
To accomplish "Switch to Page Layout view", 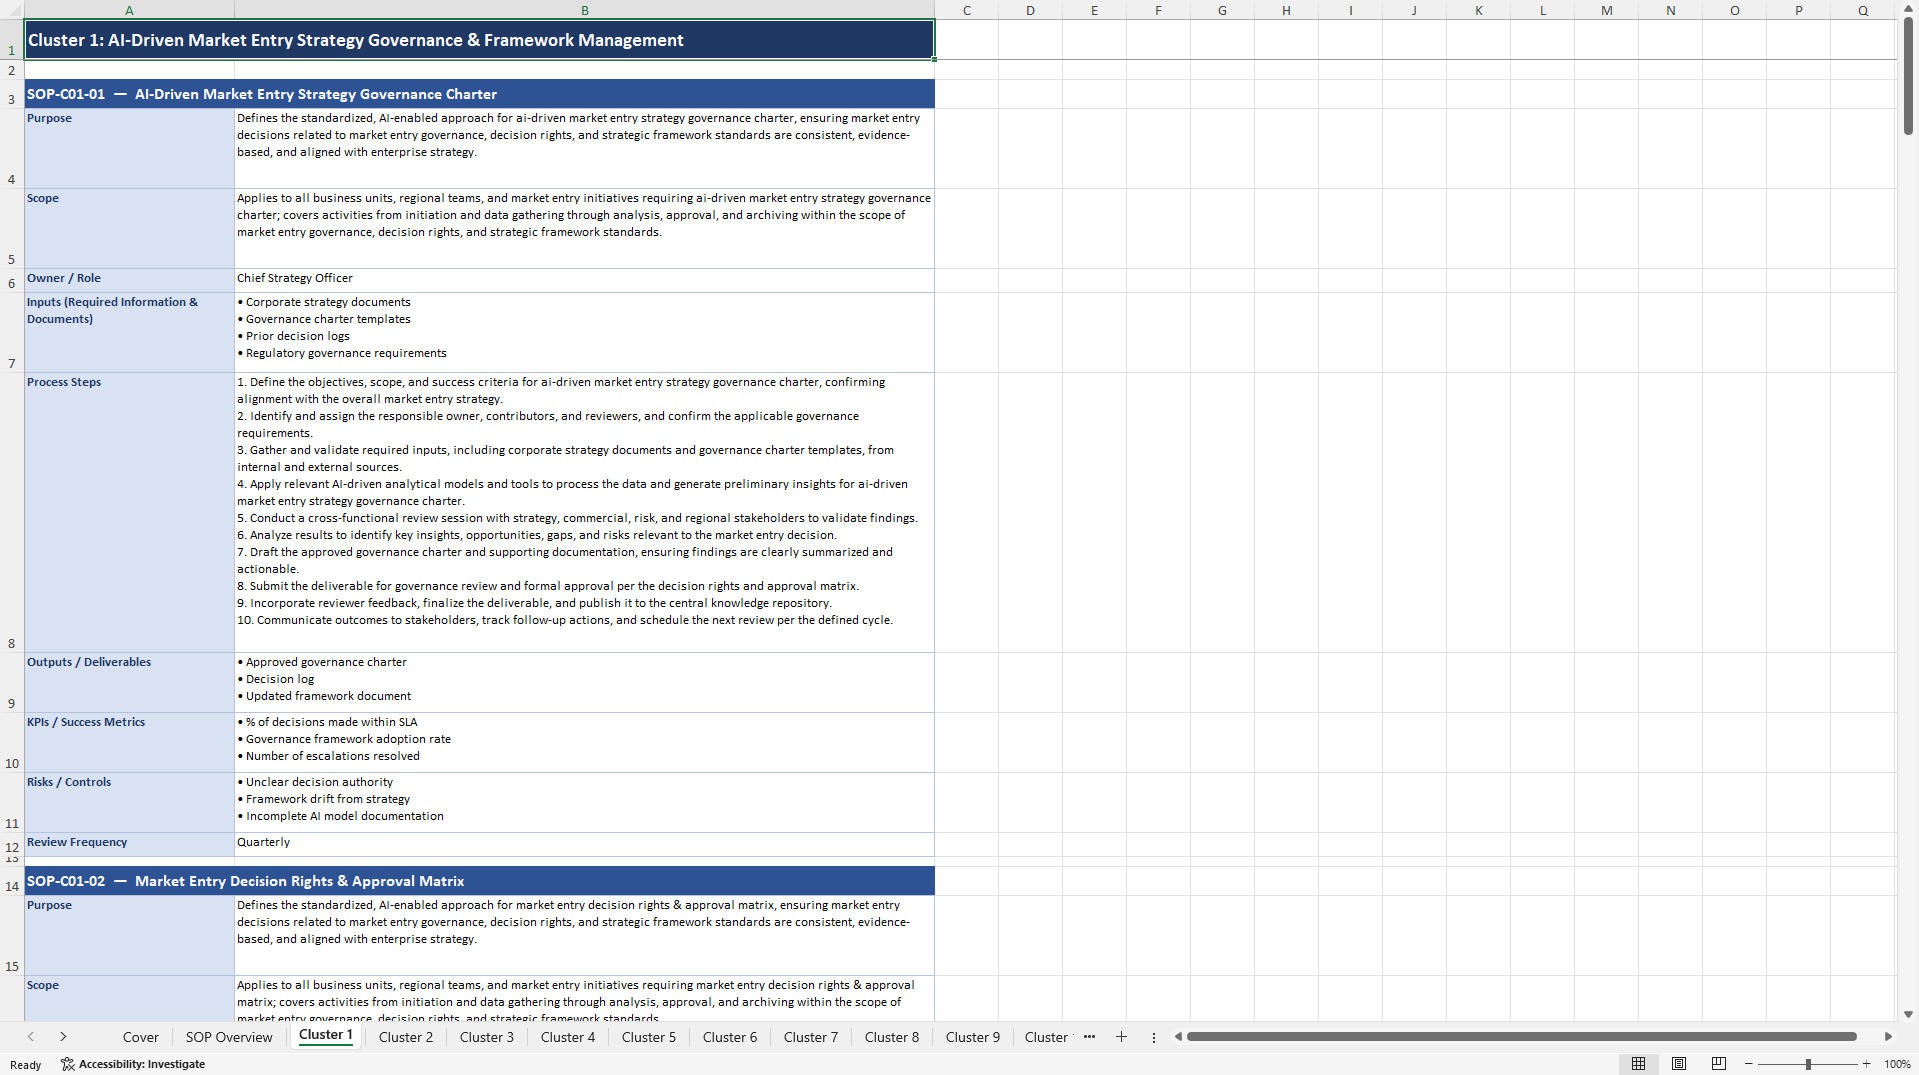I will pyautogui.click(x=1679, y=1064).
